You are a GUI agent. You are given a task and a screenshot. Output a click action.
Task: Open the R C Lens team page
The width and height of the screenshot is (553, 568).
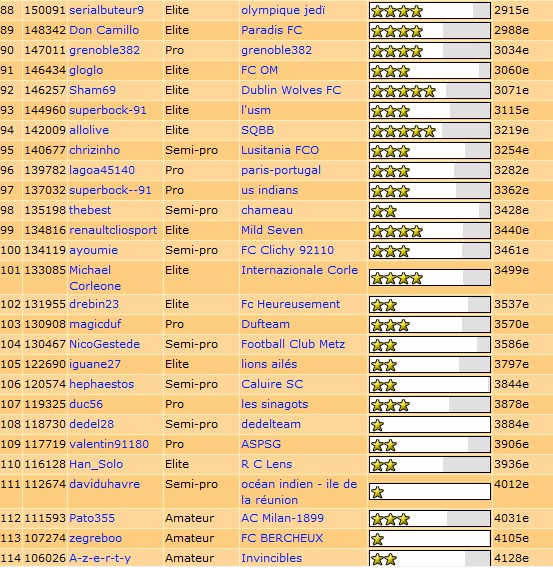267,464
